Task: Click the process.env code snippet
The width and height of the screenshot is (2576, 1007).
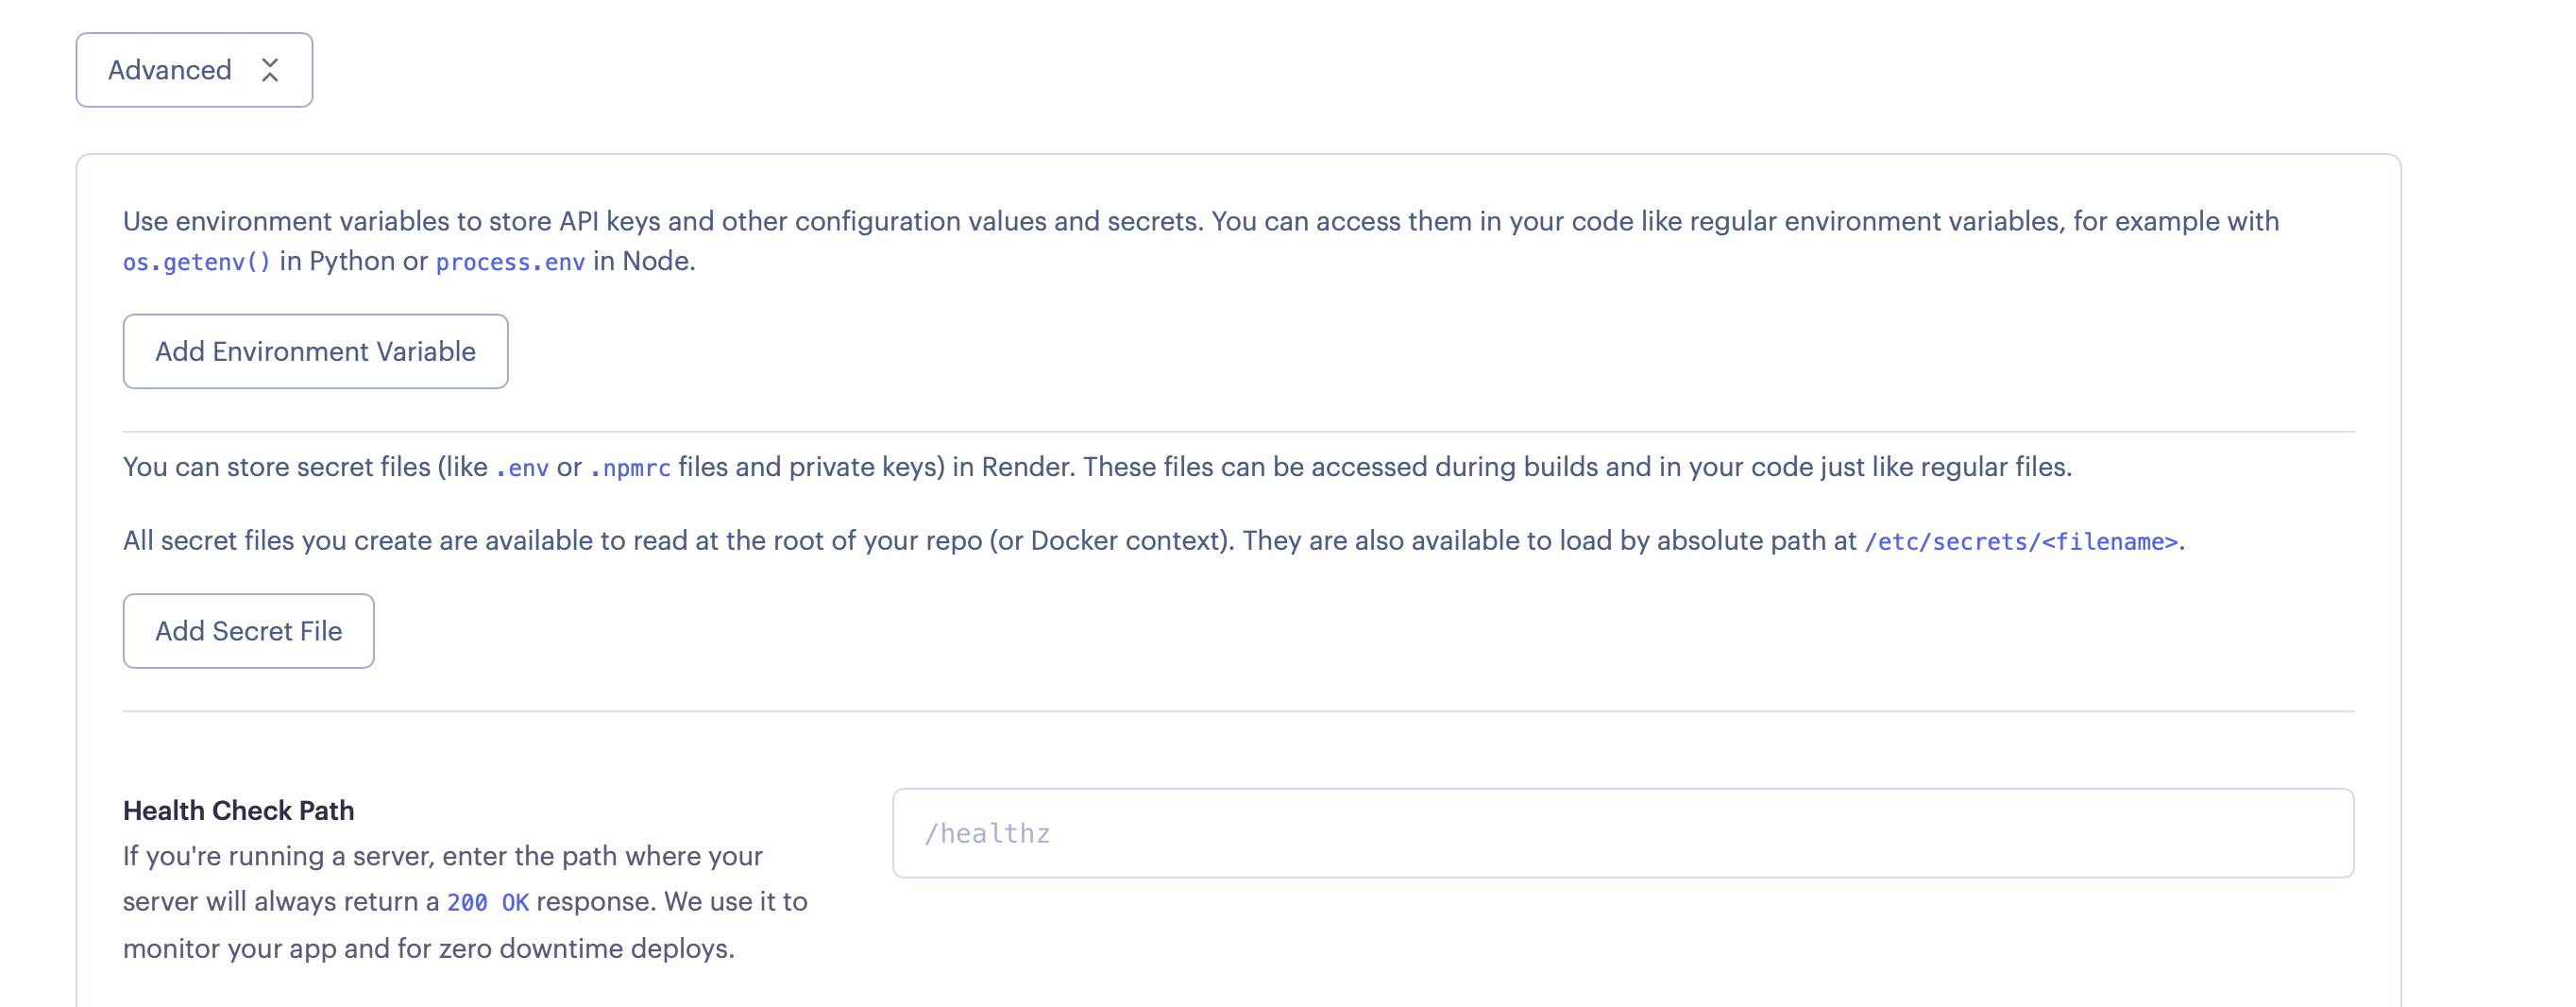Action: tap(510, 262)
